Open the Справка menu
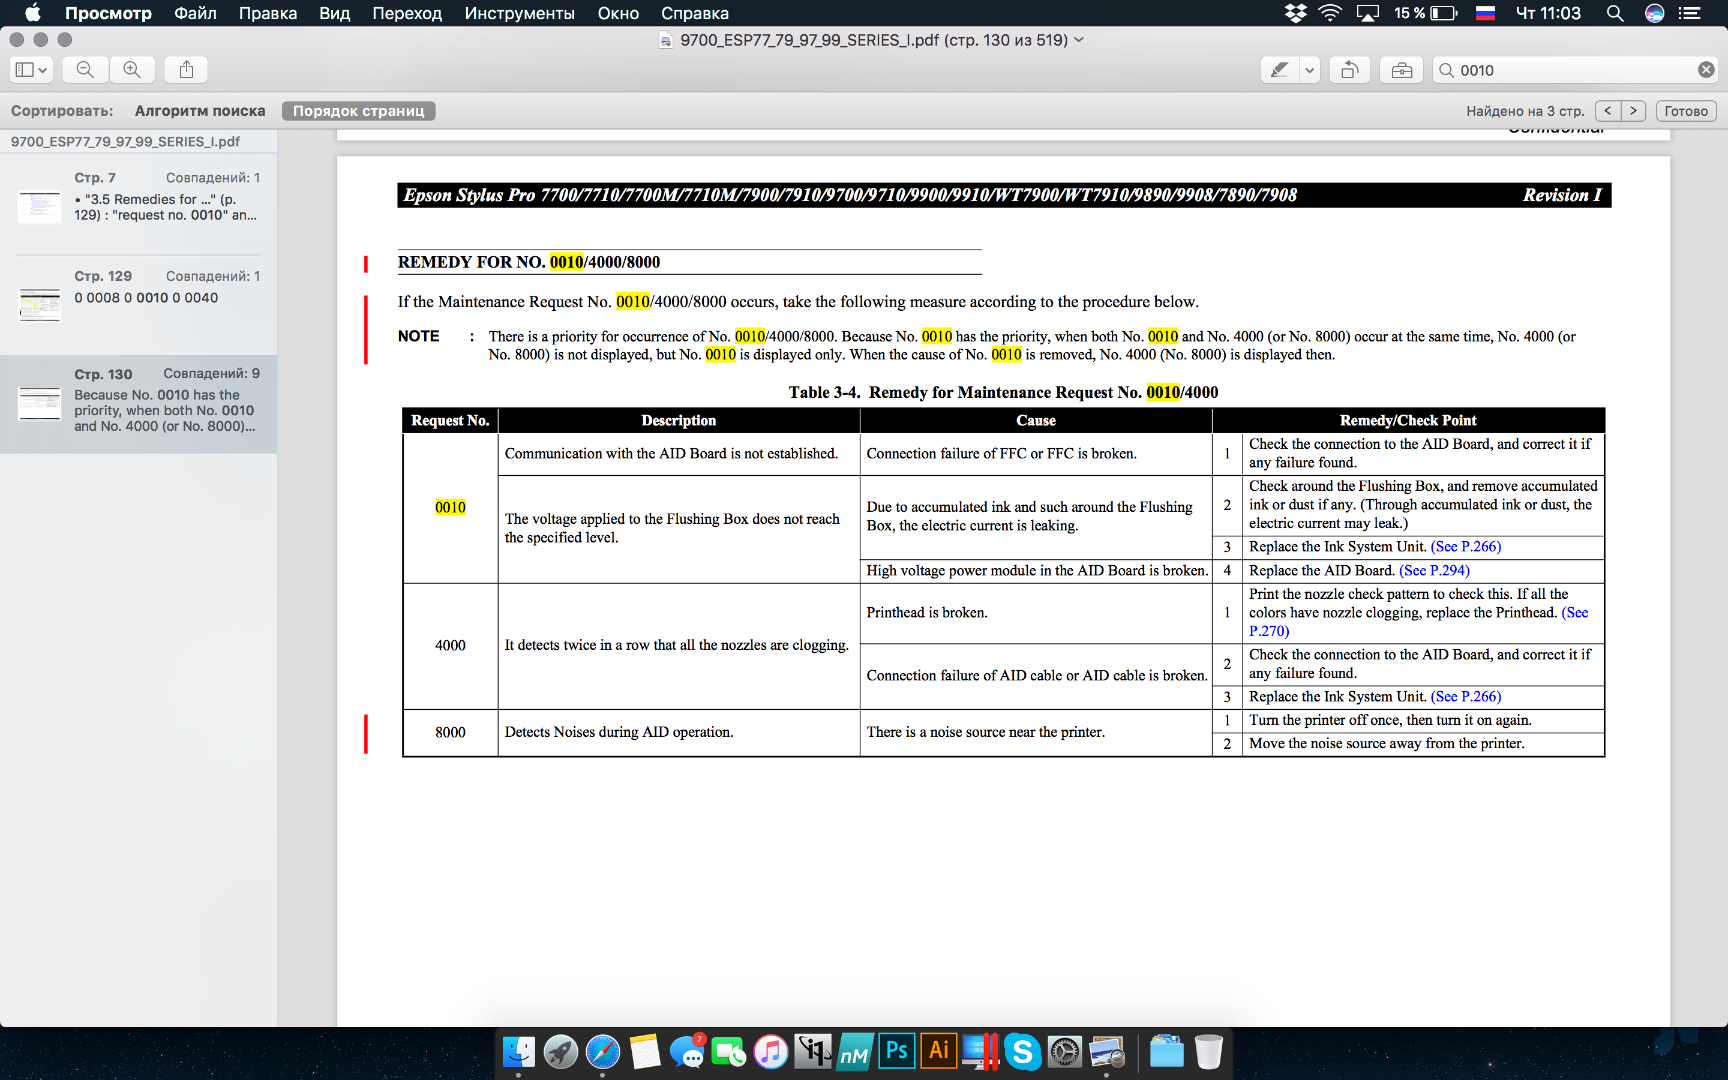The height and width of the screenshot is (1080, 1728). tap(695, 13)
